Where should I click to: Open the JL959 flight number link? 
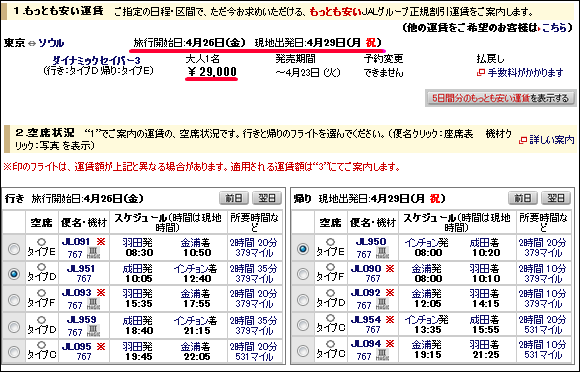(x=81, y=320)
